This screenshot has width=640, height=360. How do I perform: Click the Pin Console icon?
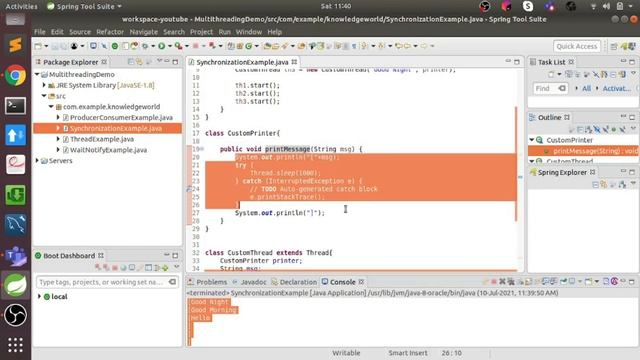pos(564,282)
